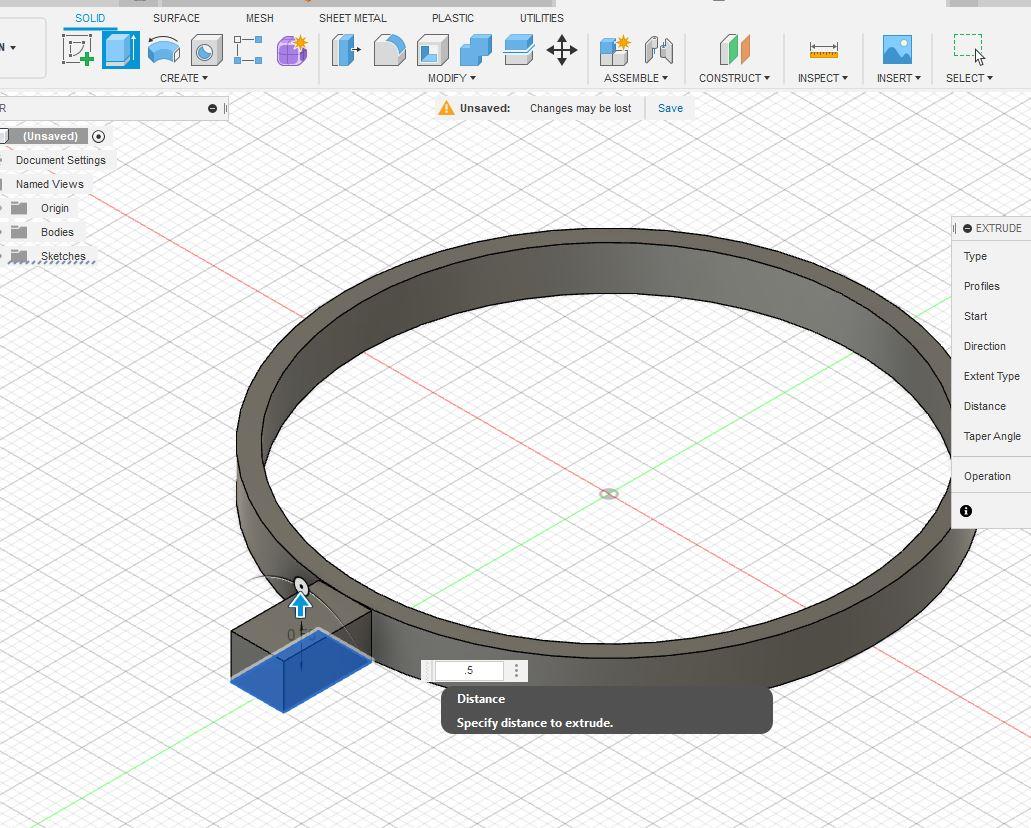Switch to the Sheet Metal tab
The width and height of the screenshot is (1031, 828).
tap(353, 18)
